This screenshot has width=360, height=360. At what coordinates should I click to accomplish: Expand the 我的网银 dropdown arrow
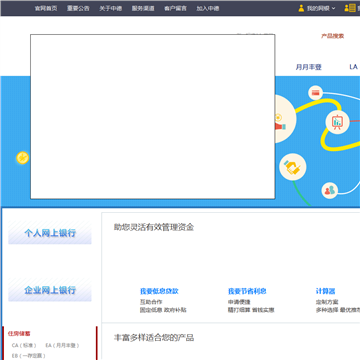click(333, 8)
